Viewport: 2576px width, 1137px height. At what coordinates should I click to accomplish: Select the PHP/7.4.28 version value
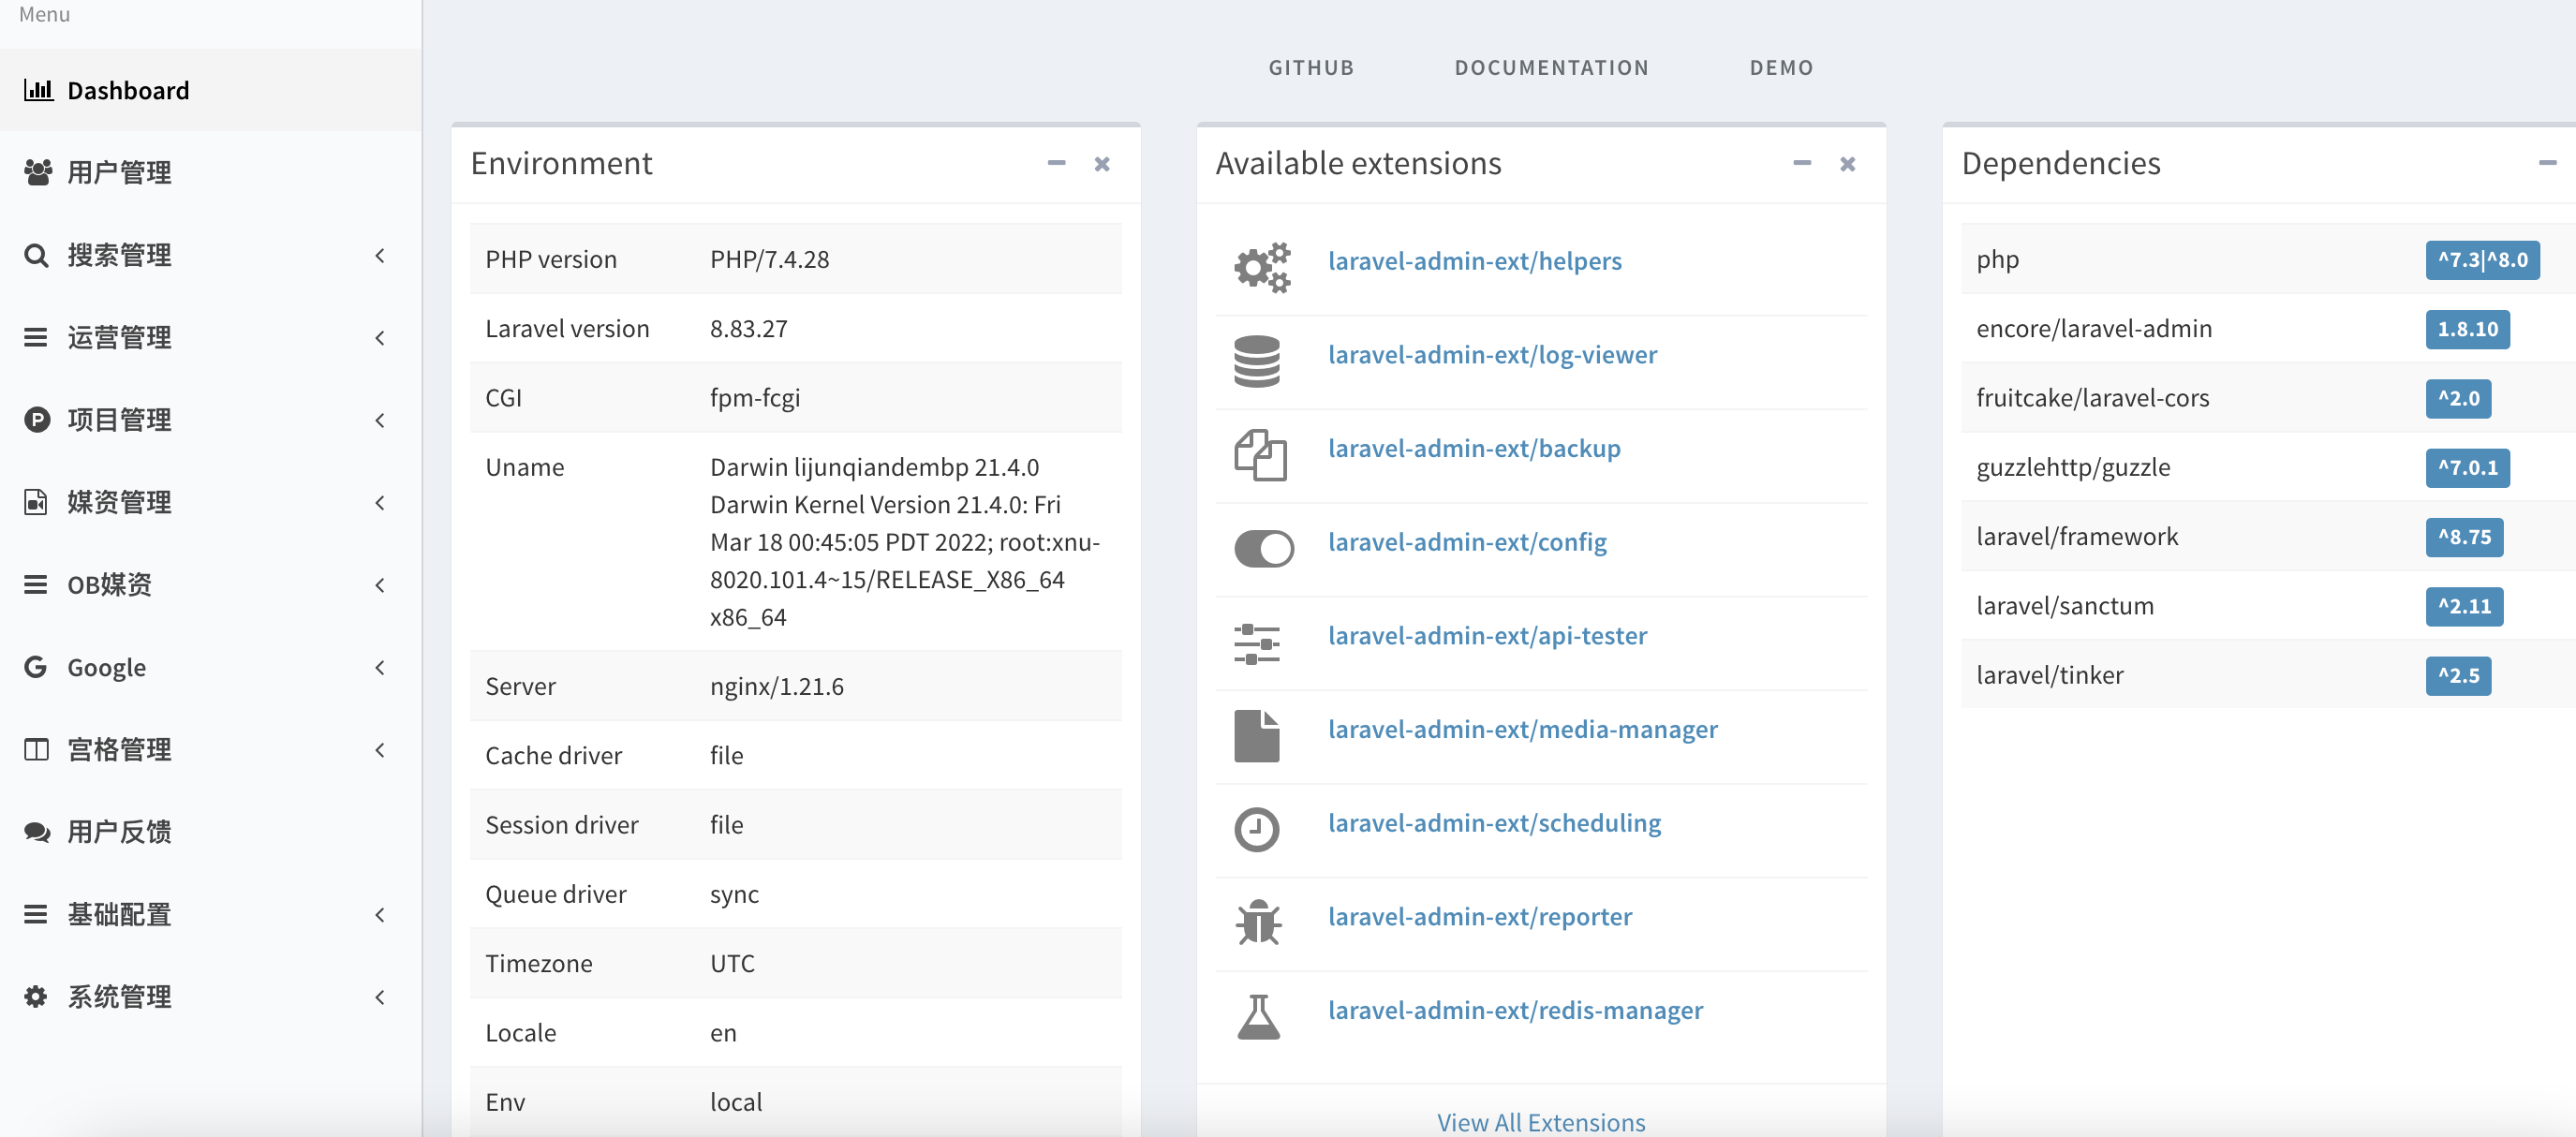(x=769, y=259)
